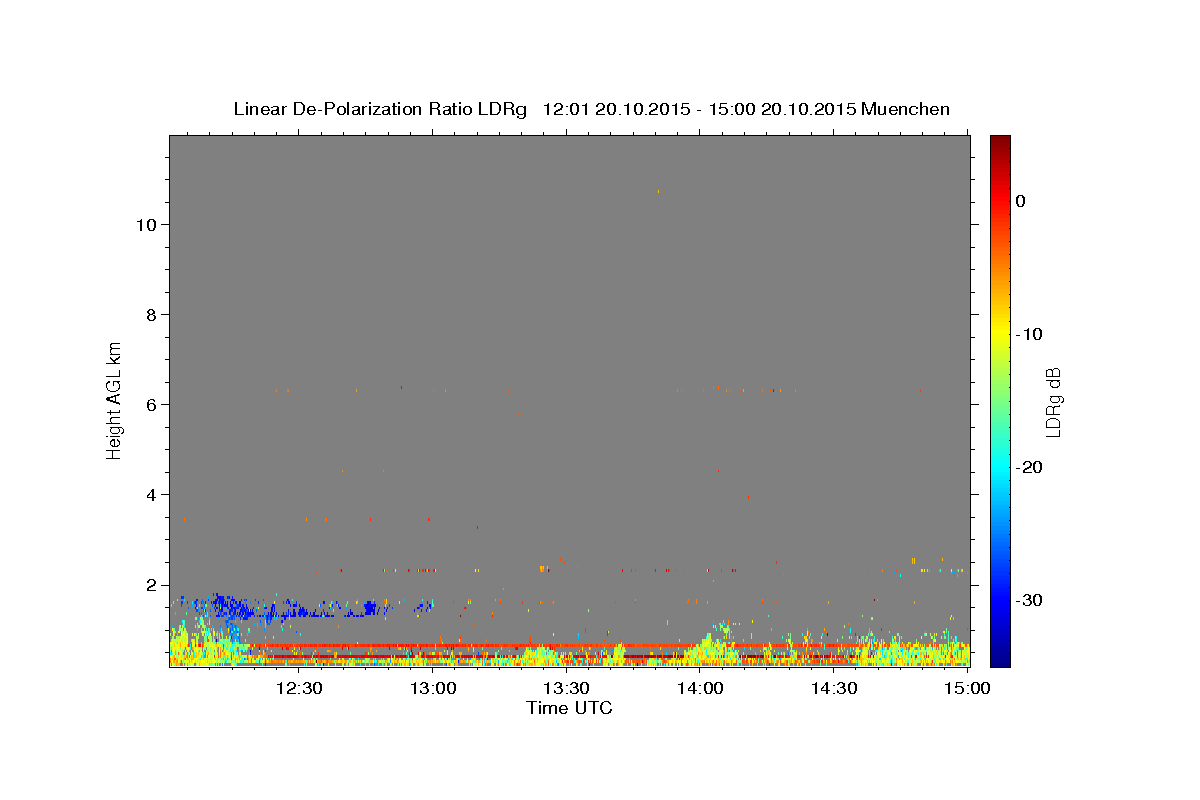Click the colorbar tick label '-30'

coord(1031,600)
